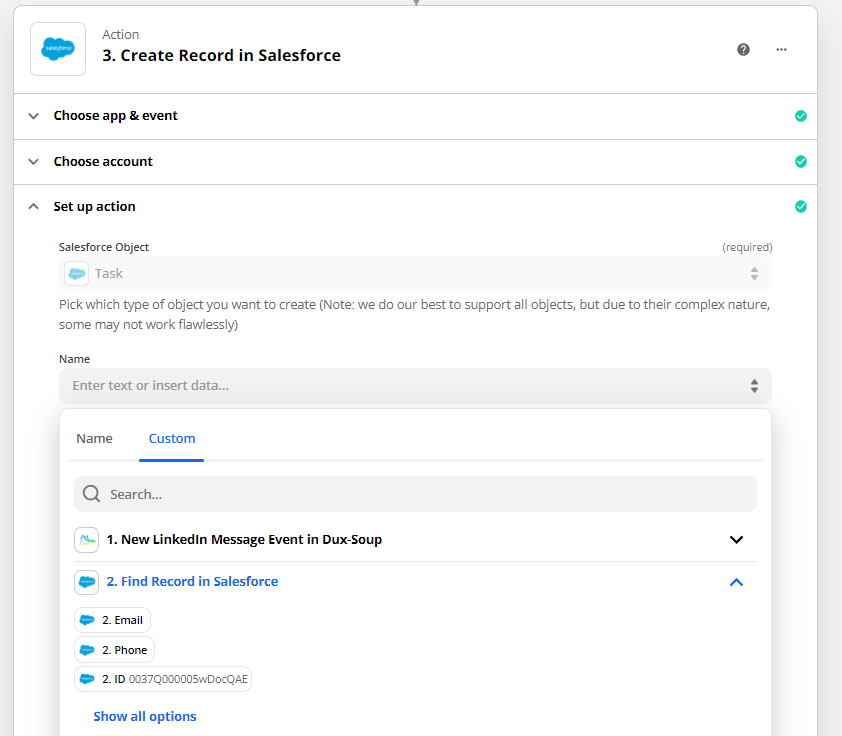
Task: Click green checkmark beside Choose app & event
Action: (x=801, y=116)
